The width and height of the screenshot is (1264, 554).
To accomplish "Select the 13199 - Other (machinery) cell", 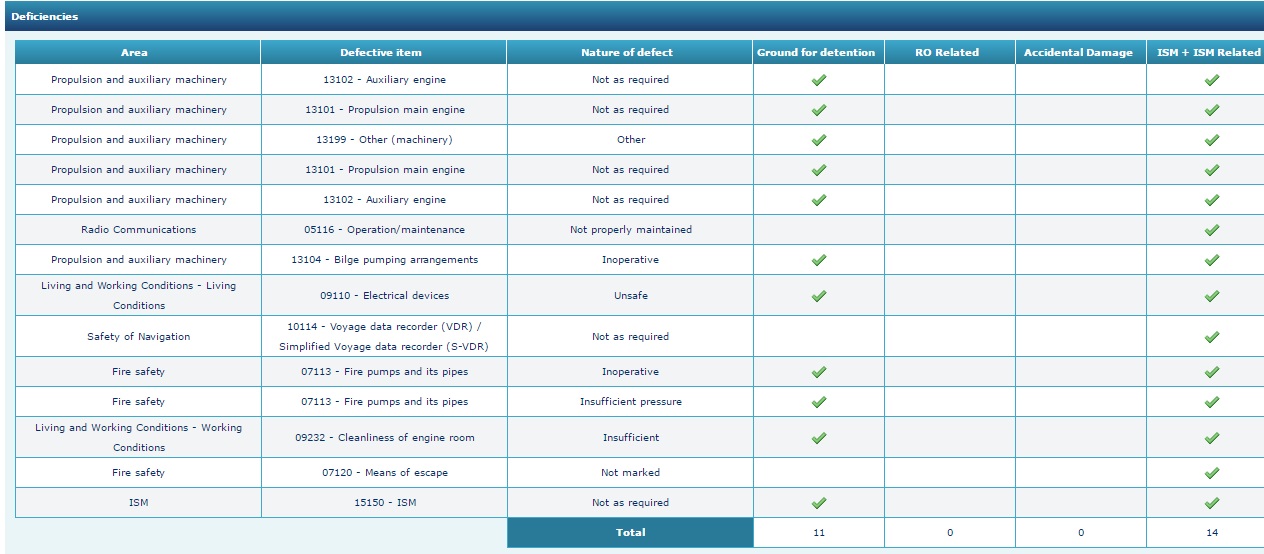I will coord(384,140).
